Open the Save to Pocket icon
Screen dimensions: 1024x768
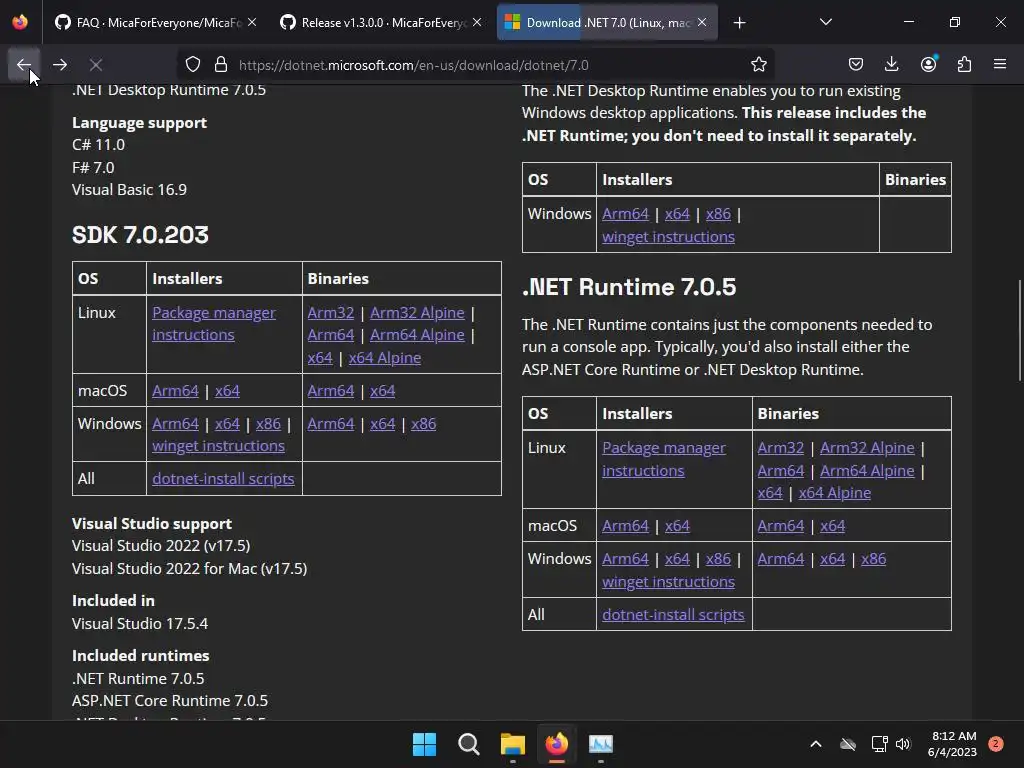point(856,65)
